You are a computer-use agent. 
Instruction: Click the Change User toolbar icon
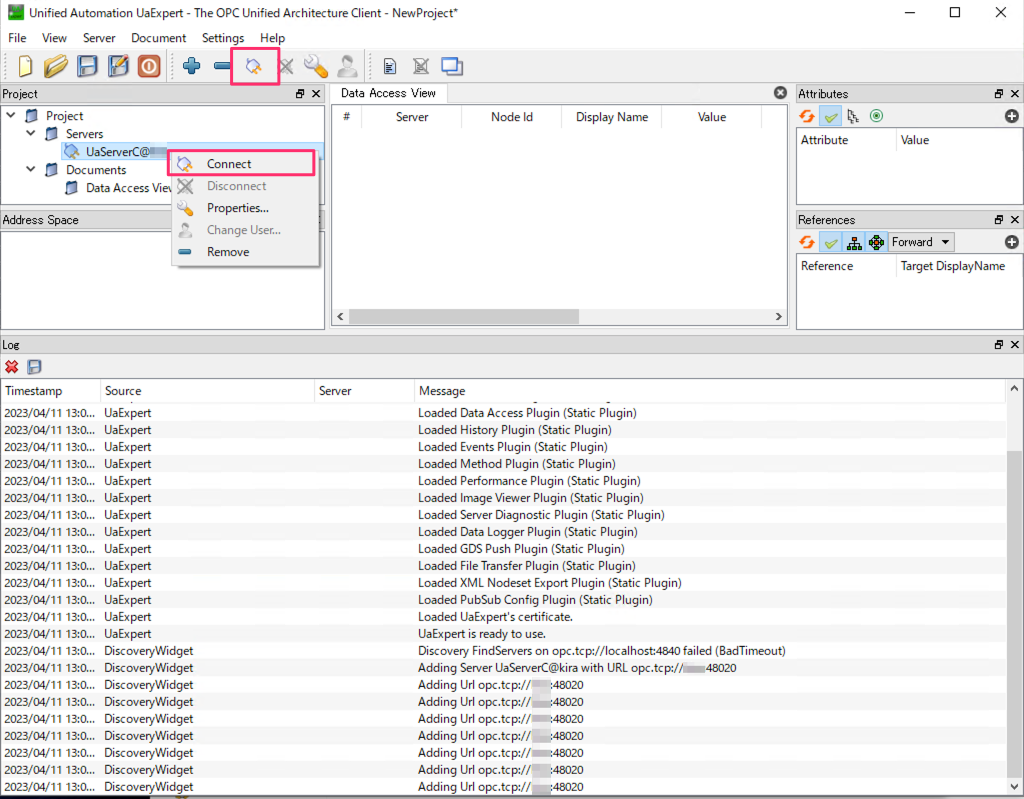(348, 66)
